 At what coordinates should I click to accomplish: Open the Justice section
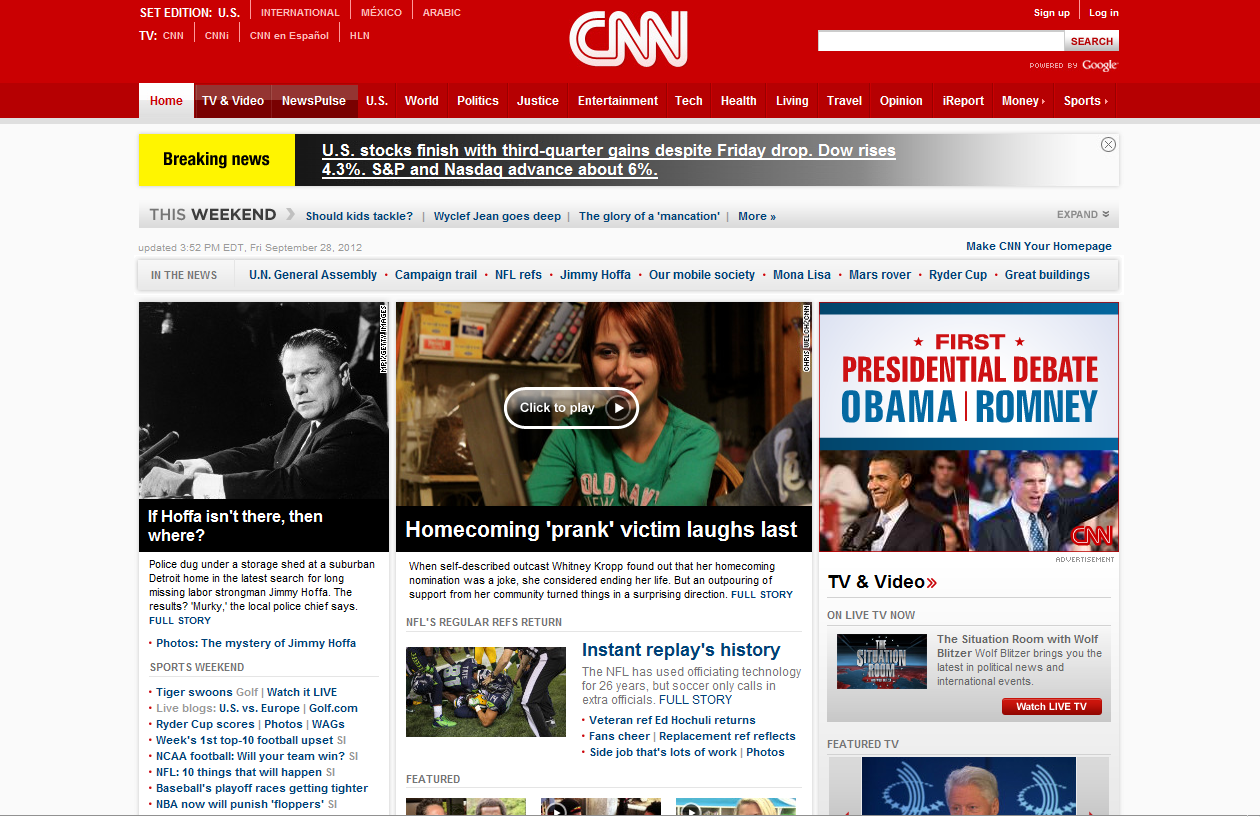[x=538, y=101]
